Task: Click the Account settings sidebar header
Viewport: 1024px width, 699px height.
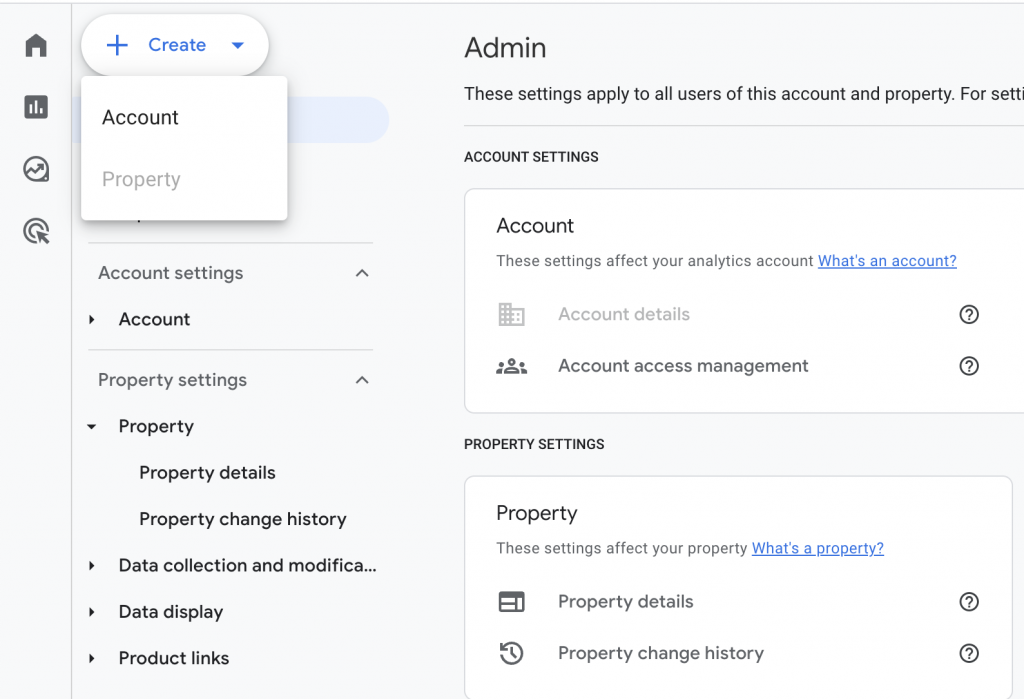Action: (170, 273)
